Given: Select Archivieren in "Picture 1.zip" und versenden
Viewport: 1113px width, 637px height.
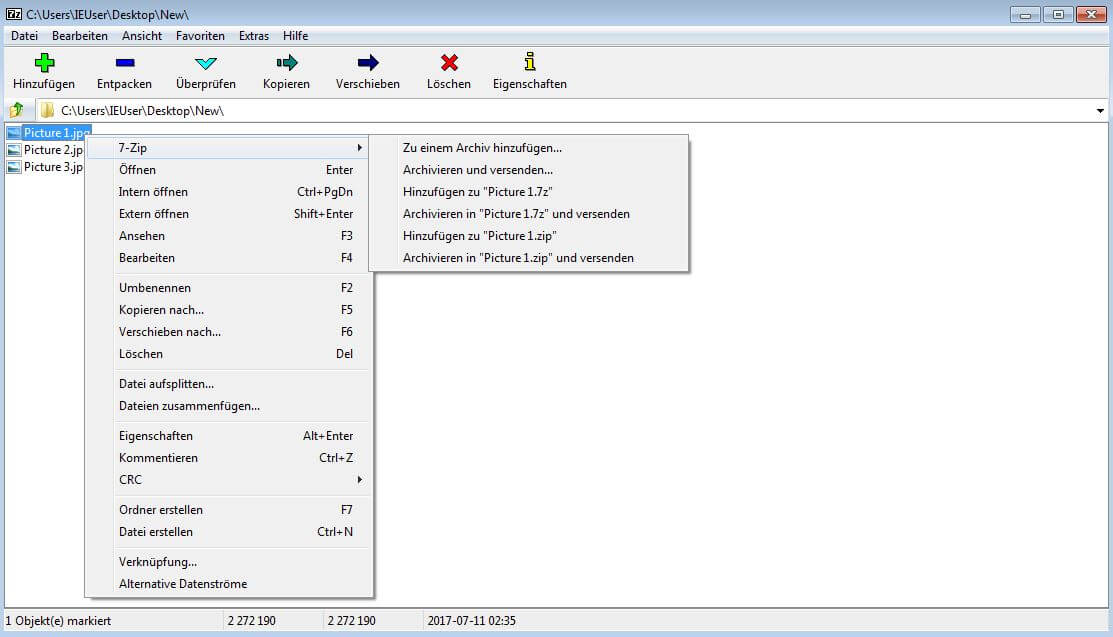Looking at the screenshot, I should (x=529, y=258).
